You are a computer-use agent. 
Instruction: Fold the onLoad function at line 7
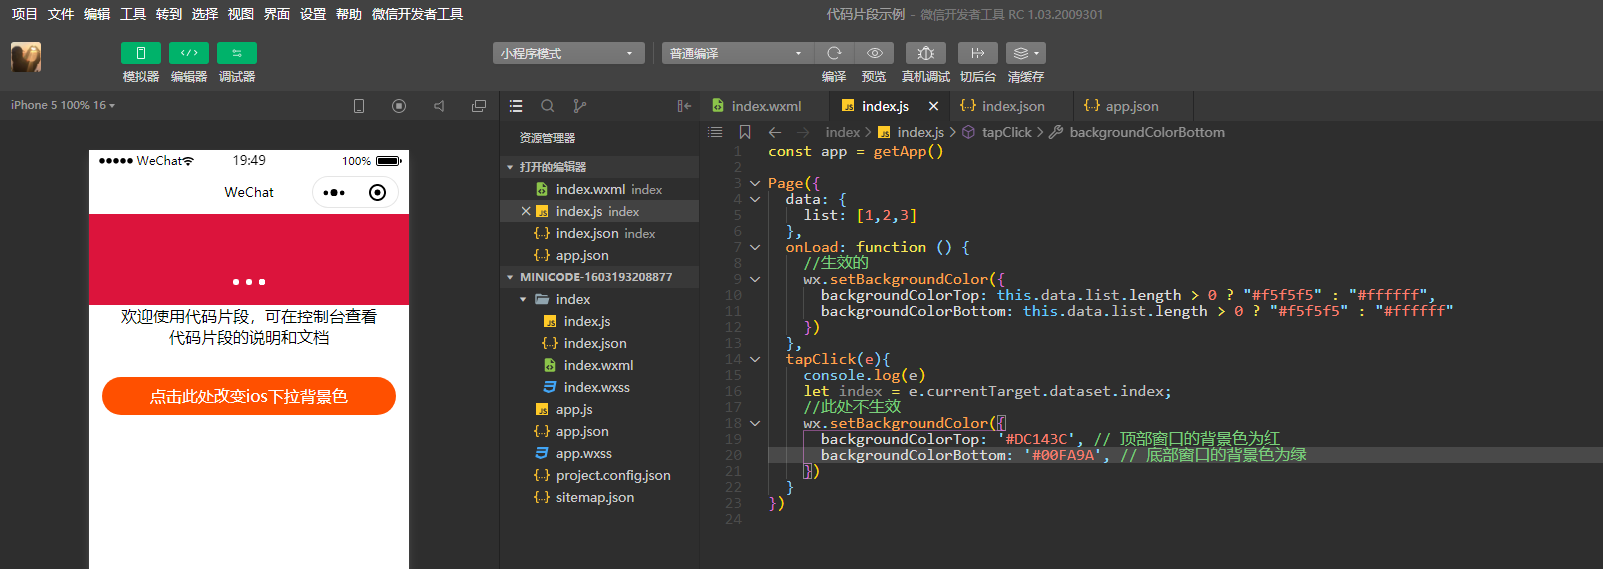[755, 247]
